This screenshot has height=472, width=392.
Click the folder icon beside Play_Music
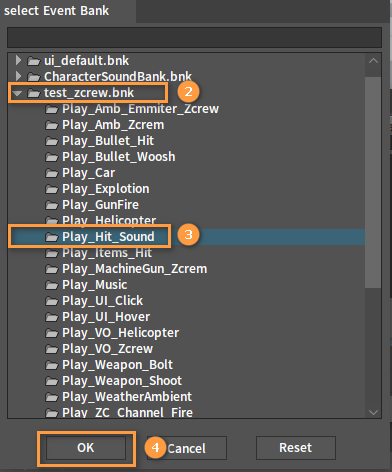(x=52, y=285)
